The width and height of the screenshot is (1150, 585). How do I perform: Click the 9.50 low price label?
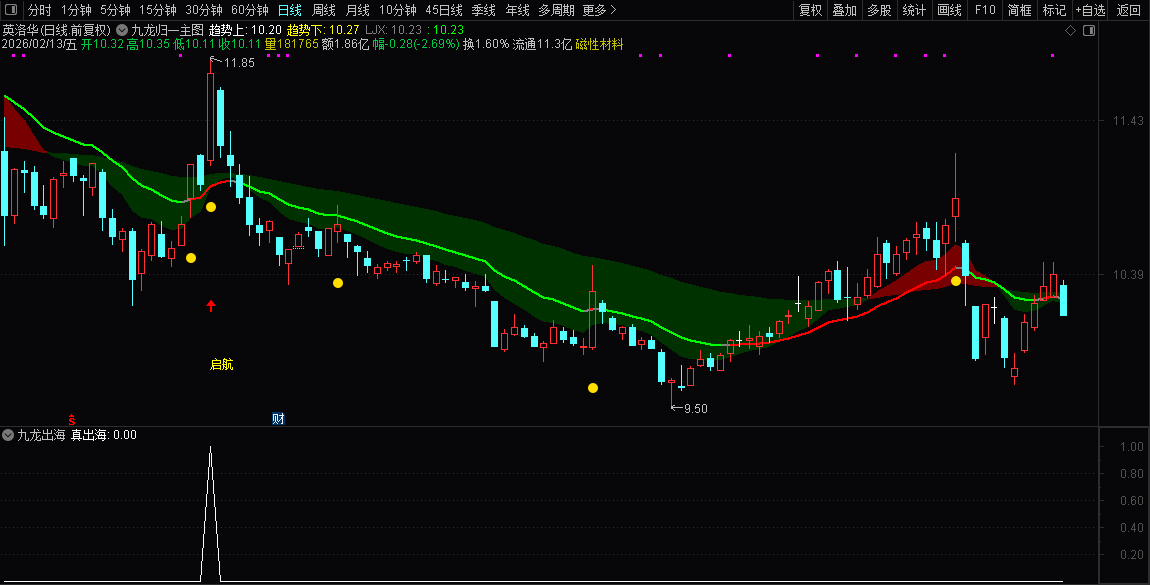coord(696,408)
